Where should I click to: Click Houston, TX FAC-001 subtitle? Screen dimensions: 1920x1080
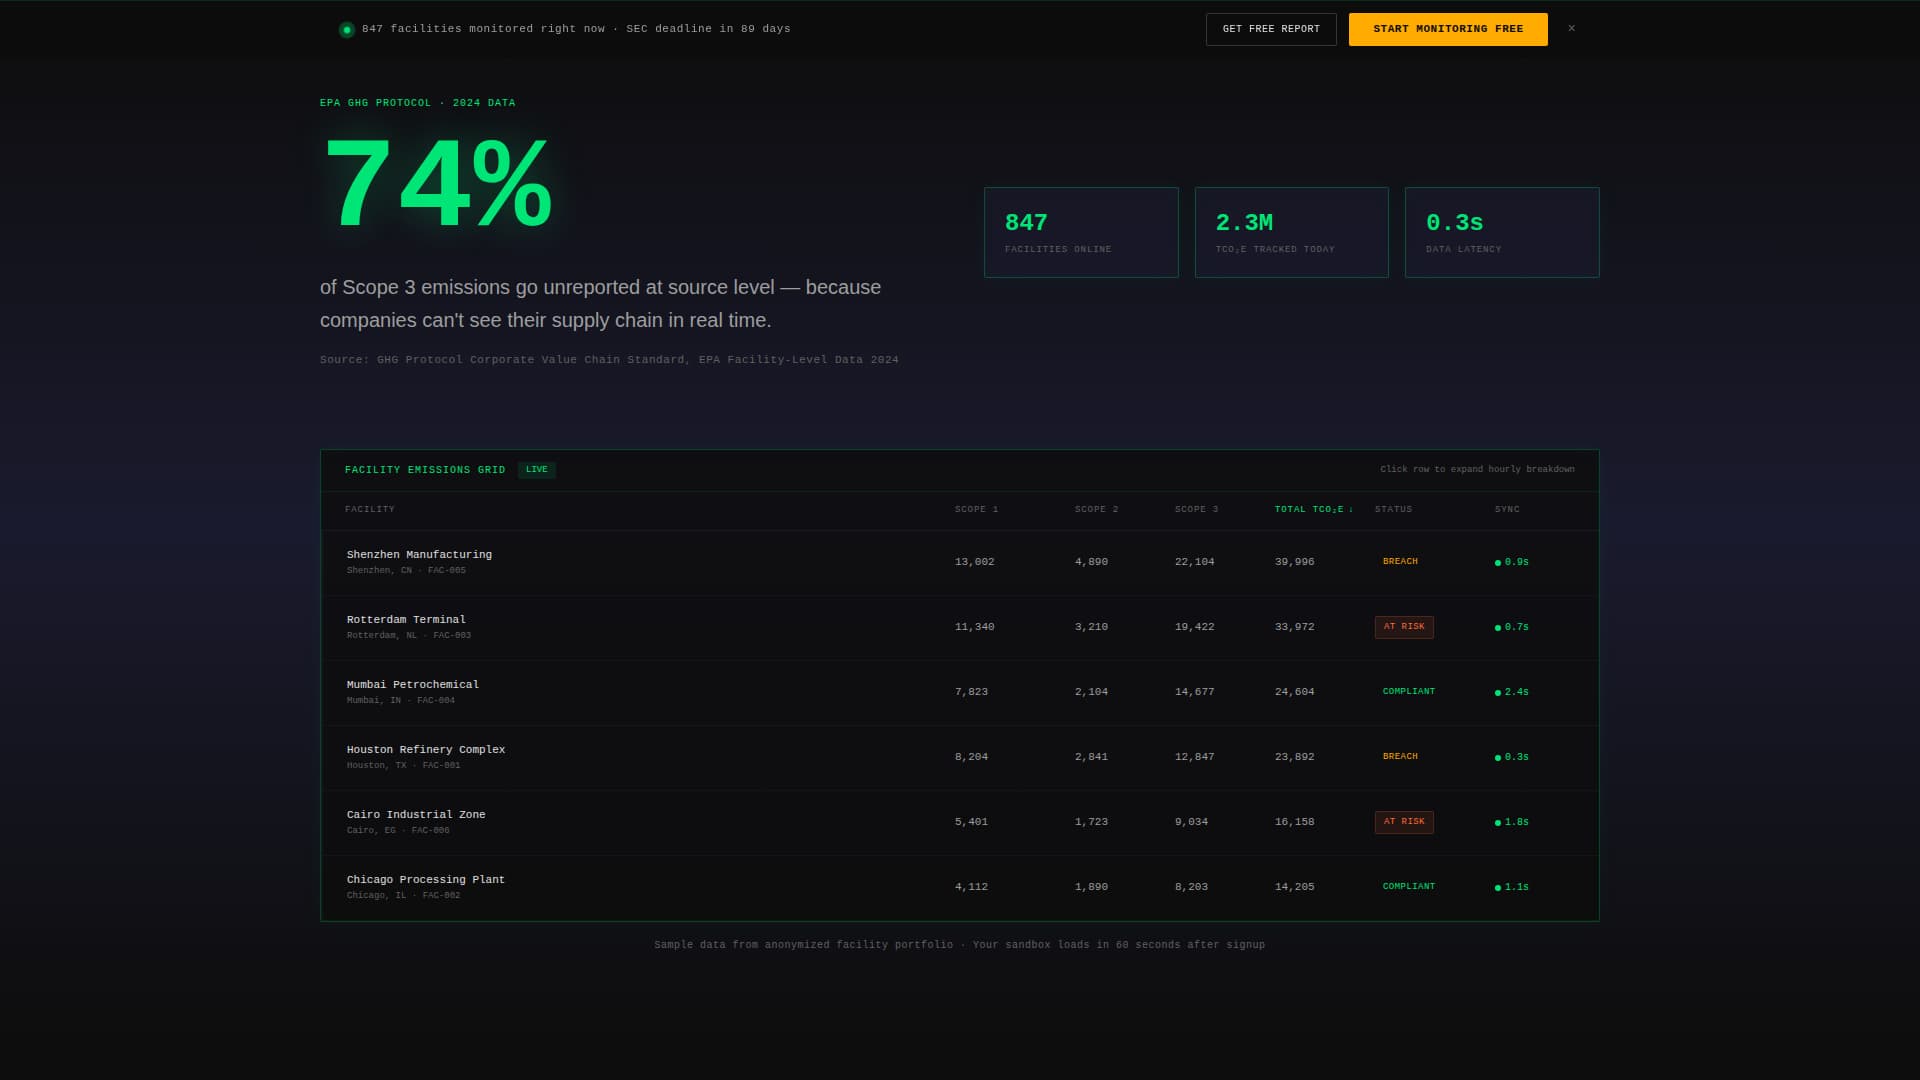pos(403,766)
